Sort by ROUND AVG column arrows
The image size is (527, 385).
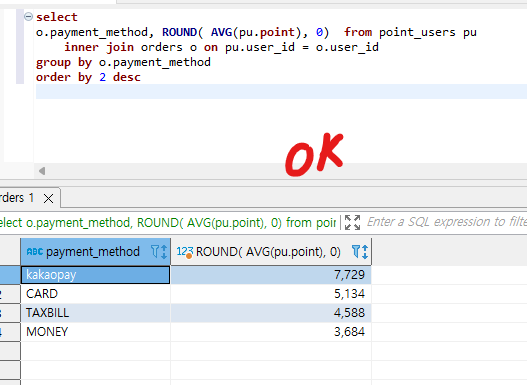(365, 252)
